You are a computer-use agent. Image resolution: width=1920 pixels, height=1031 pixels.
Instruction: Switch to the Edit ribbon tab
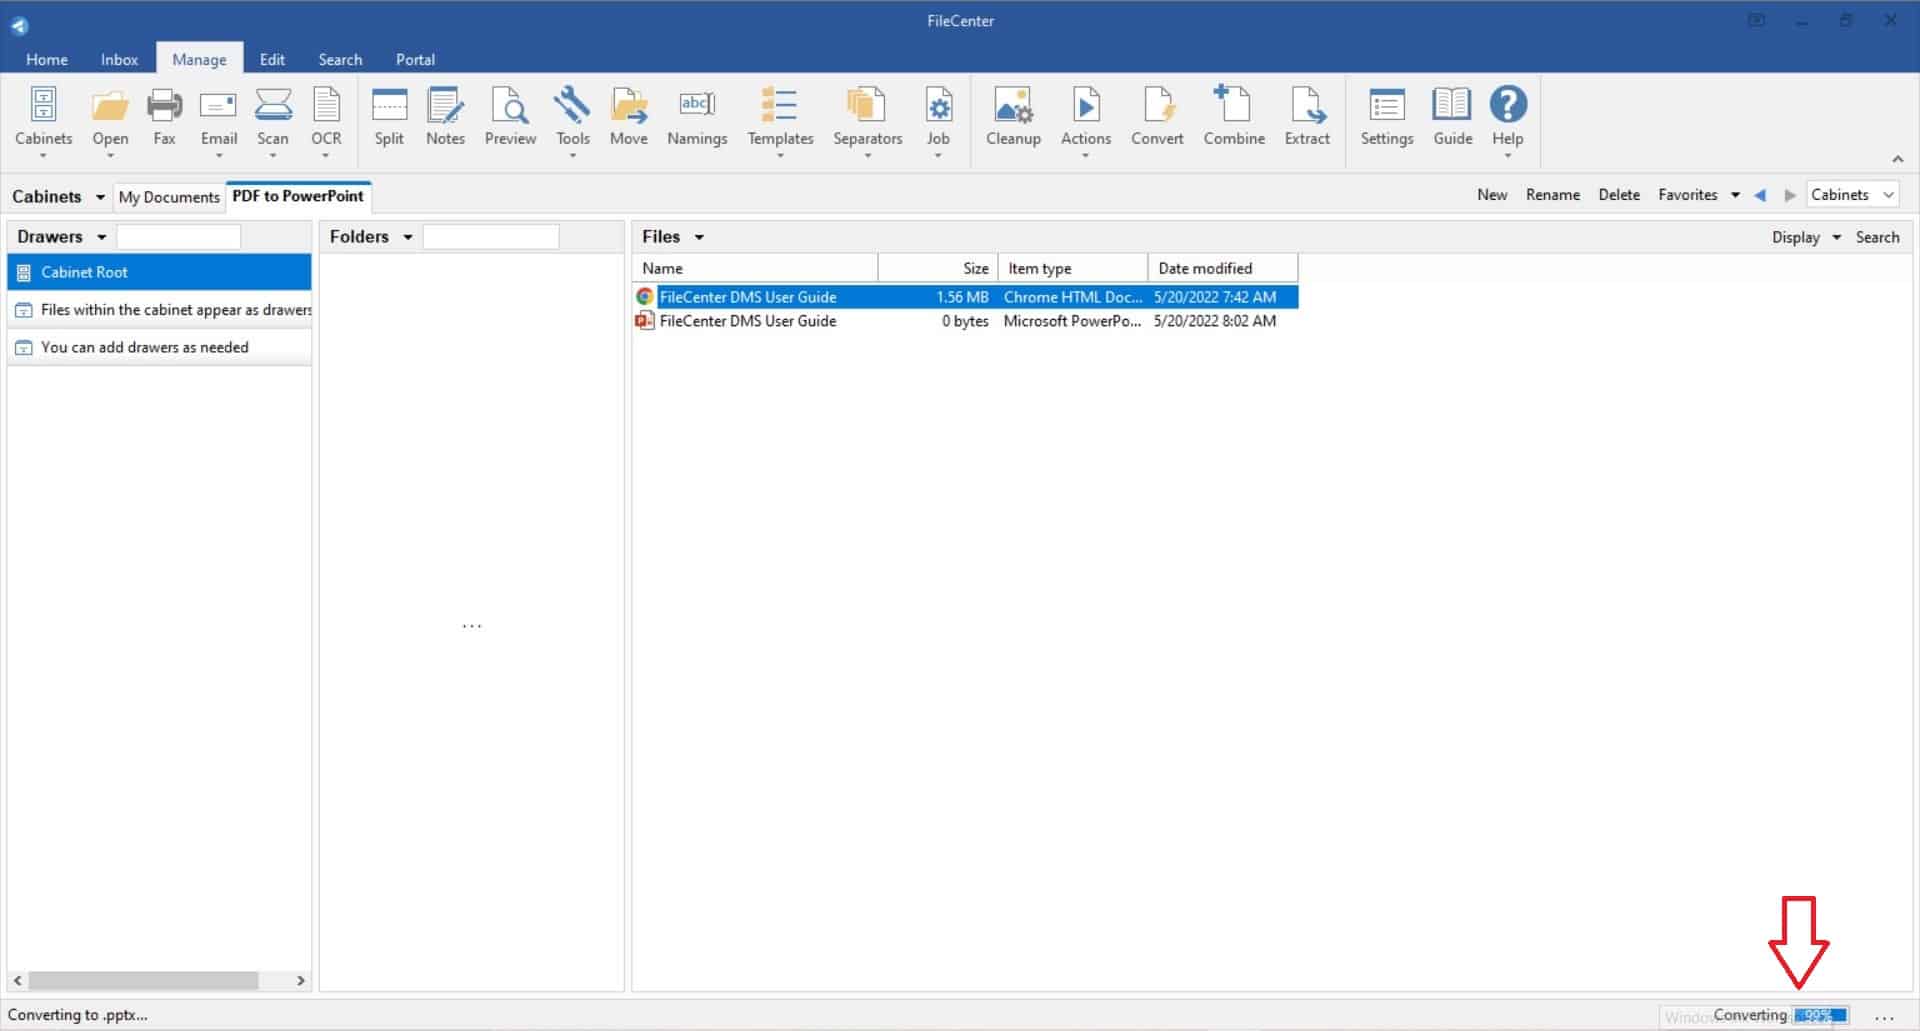point(272,59)
